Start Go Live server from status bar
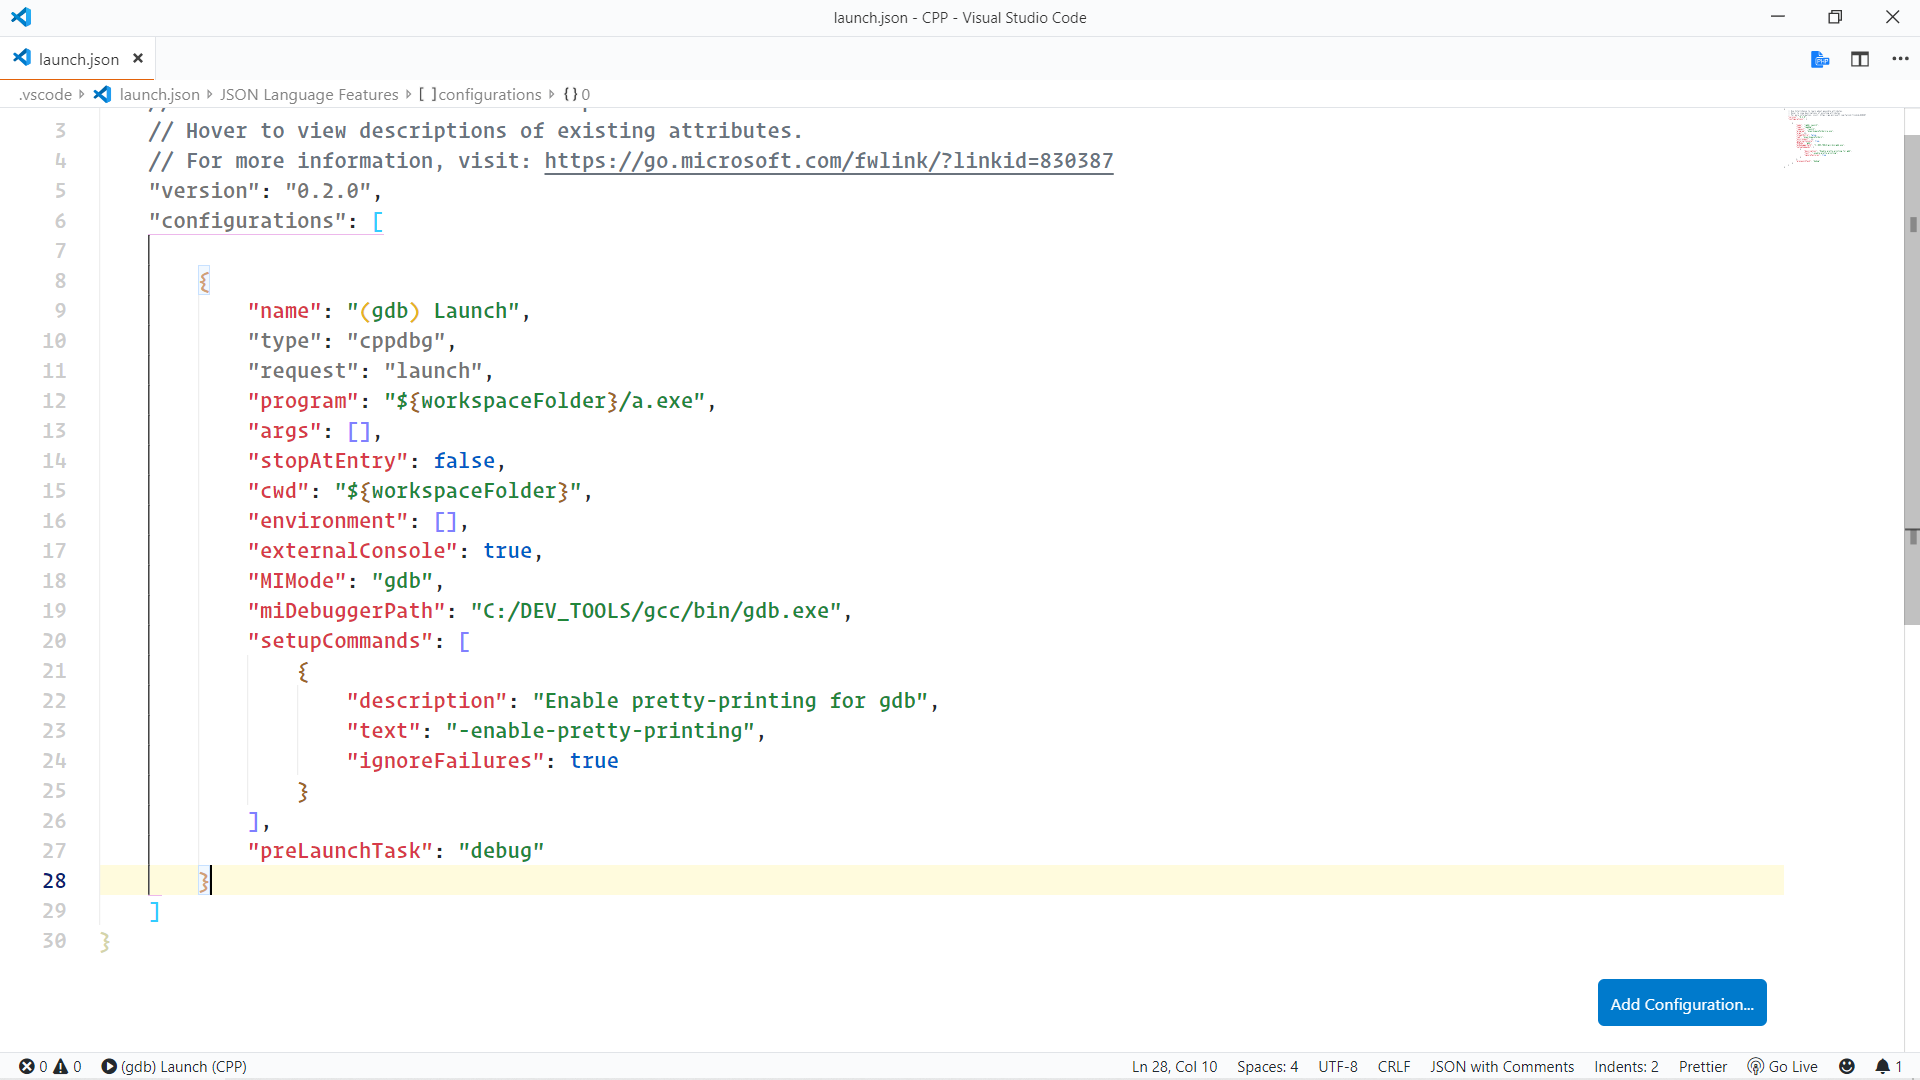 click(x=1783, y=1067)
